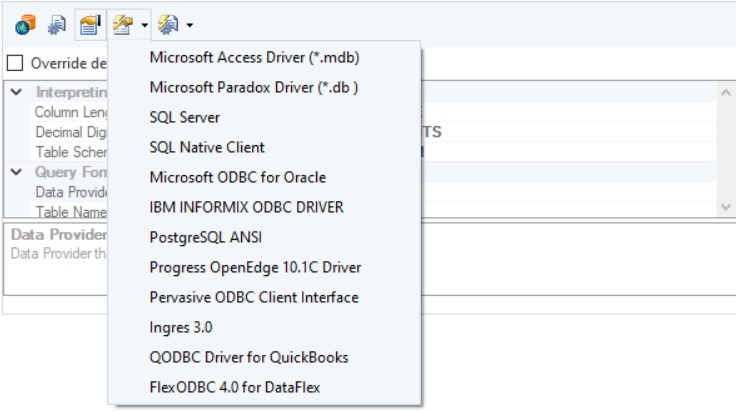Select IBM INFORMIX ODBC DRIVER

[246, 208]
